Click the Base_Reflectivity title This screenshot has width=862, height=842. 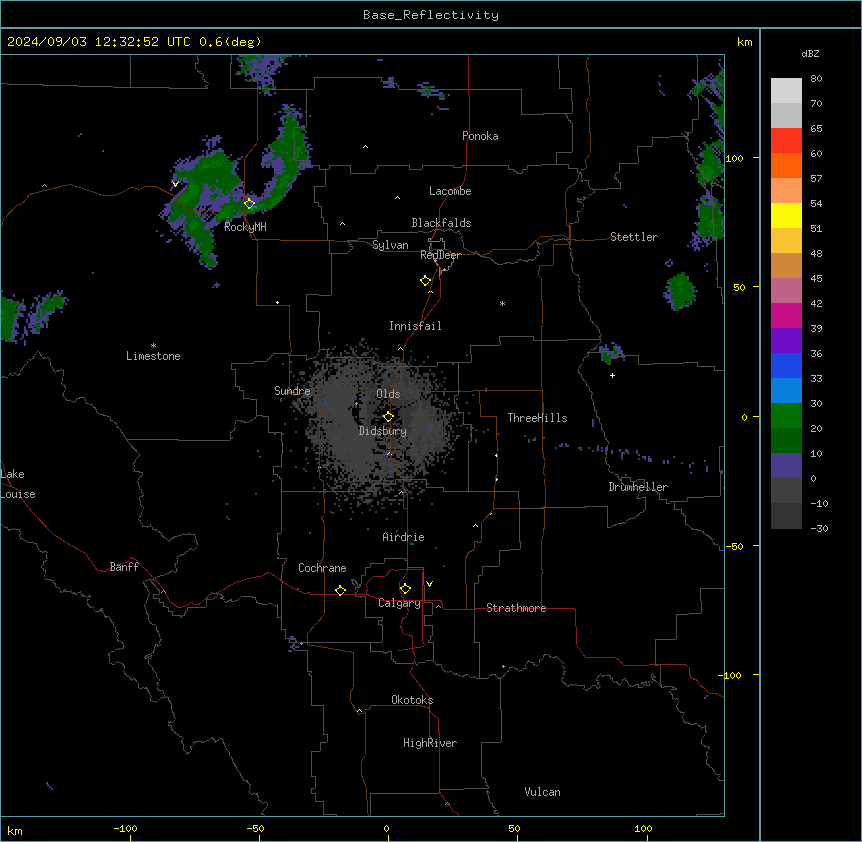pyautogui.click(x=431, y=15)
